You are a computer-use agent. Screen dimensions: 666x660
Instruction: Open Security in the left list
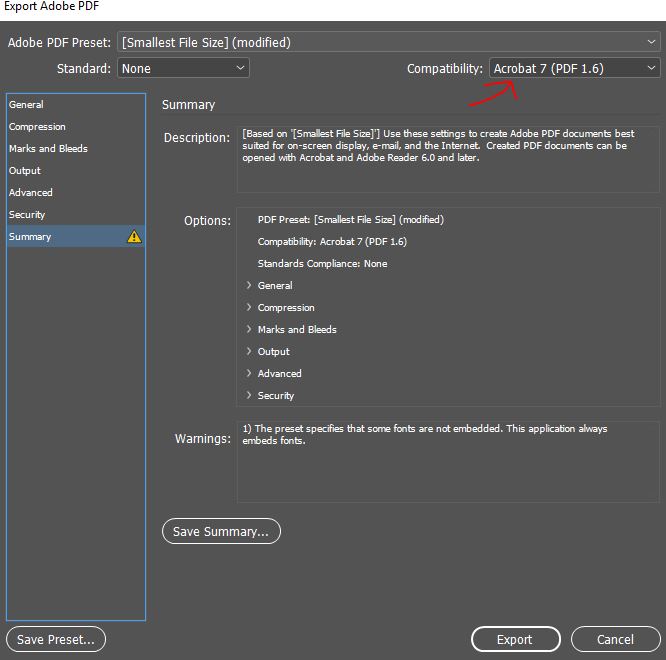click(x=76, y=215)
